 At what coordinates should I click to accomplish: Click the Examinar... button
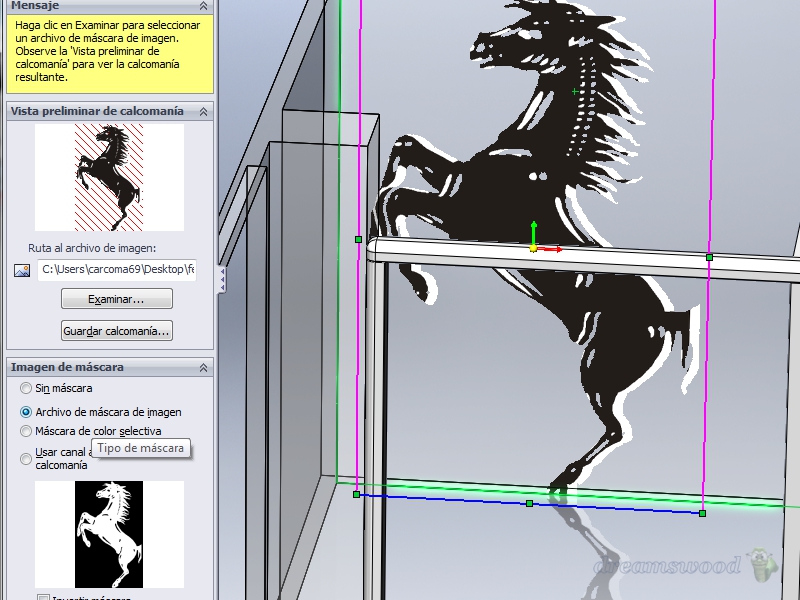coord(117,299)
